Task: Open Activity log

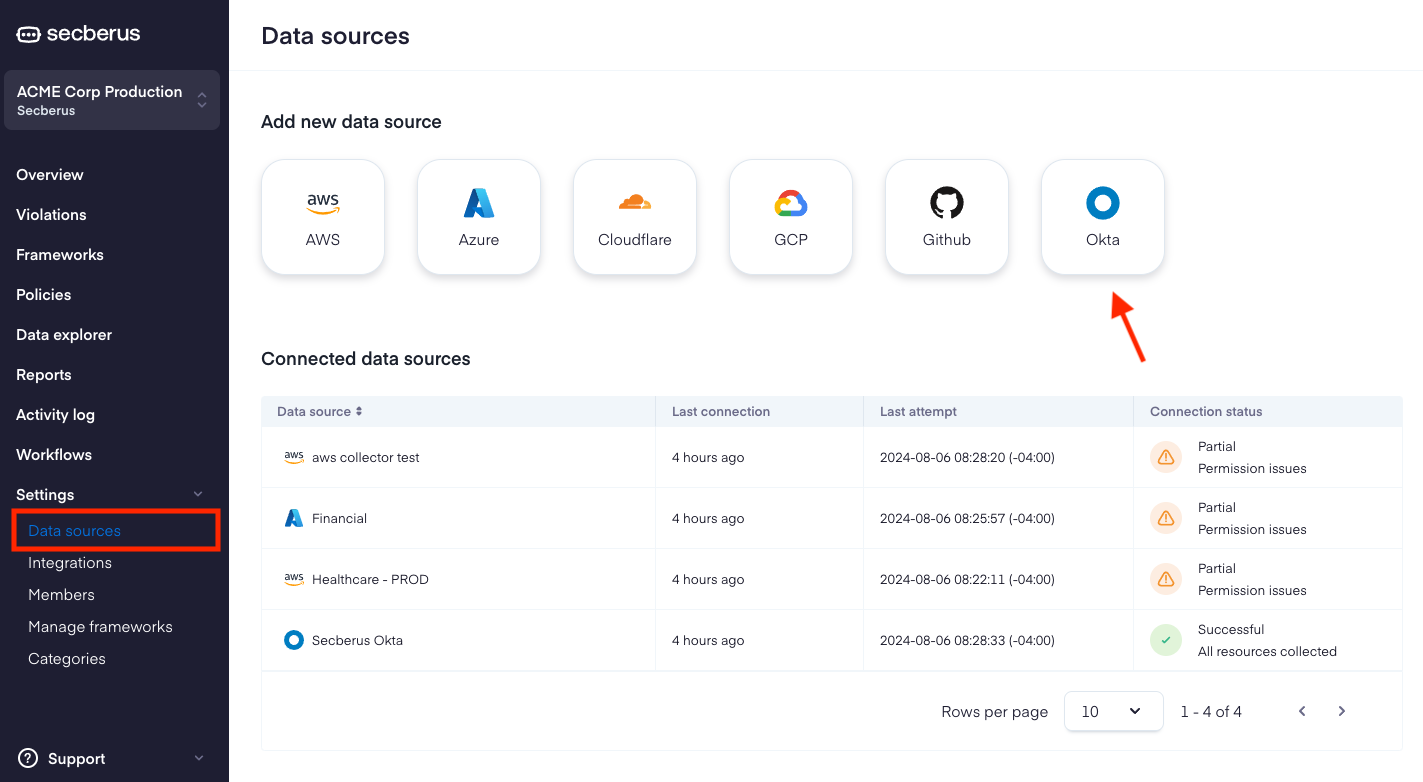Action: pos(55,414)
